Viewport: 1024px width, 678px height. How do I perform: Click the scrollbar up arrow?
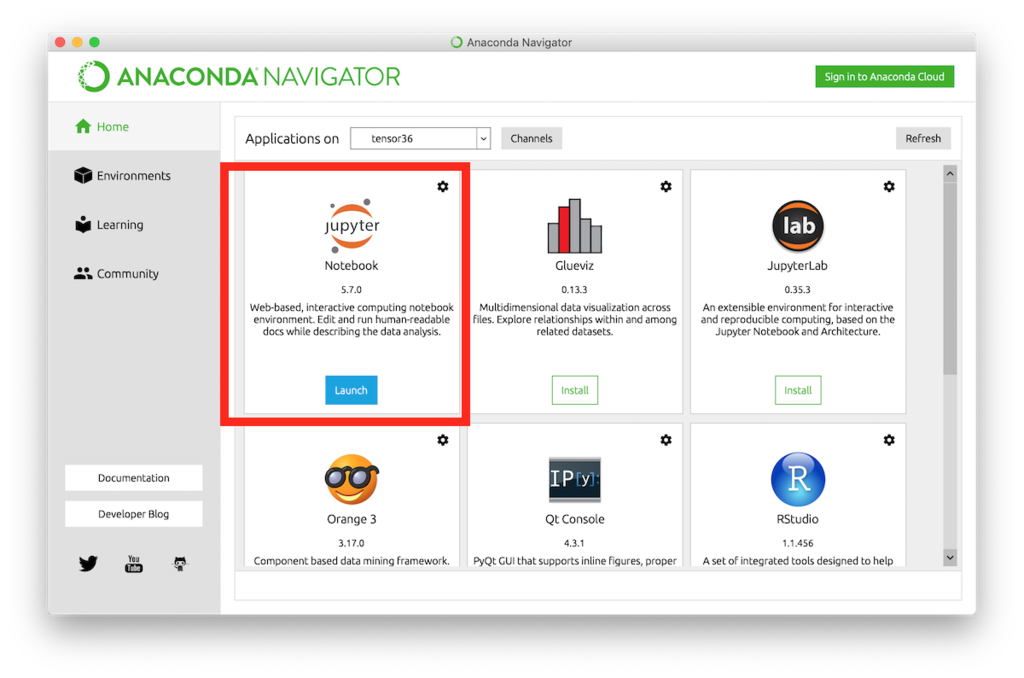[x=950, y=174]
